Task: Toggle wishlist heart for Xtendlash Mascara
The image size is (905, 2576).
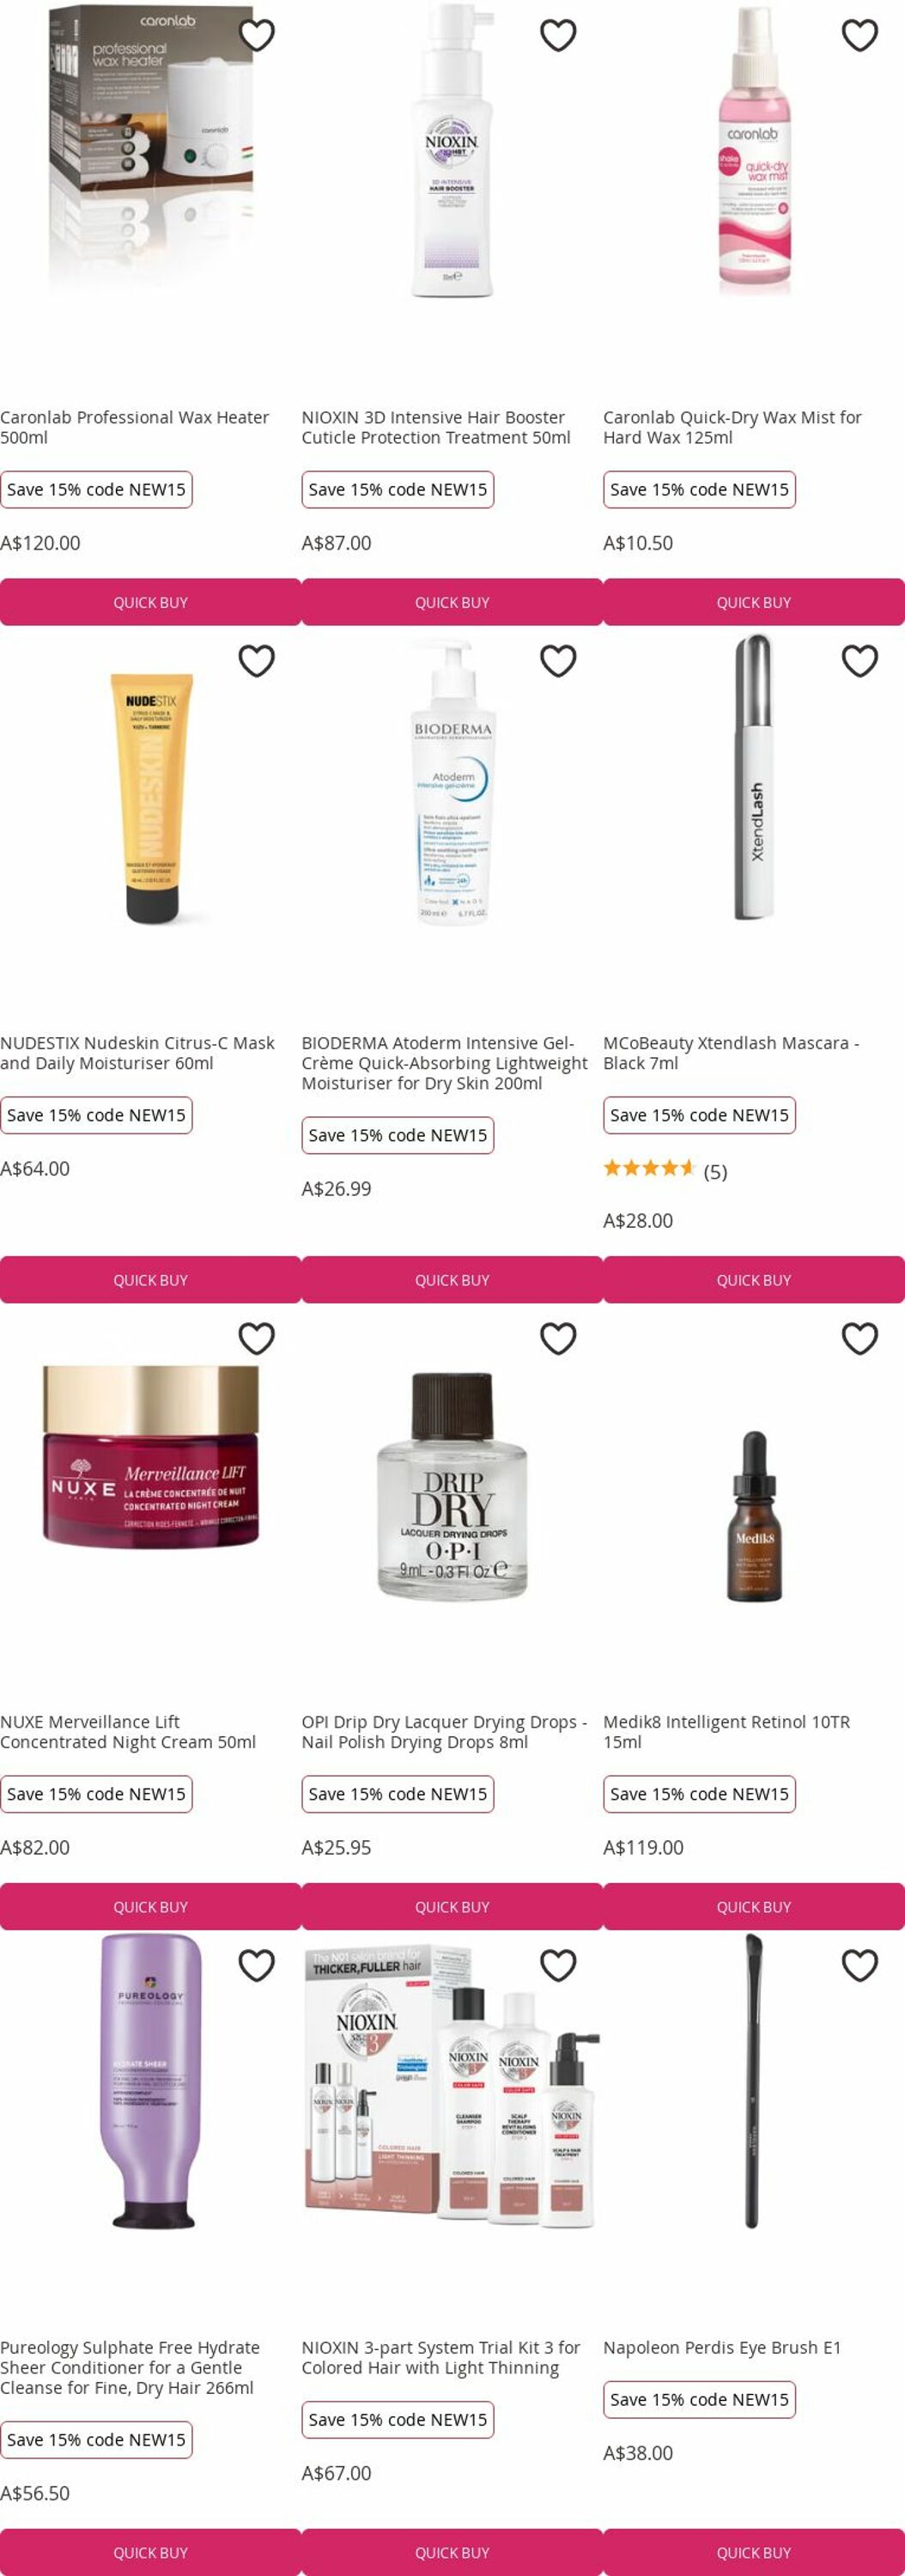Action: (860, 661)
